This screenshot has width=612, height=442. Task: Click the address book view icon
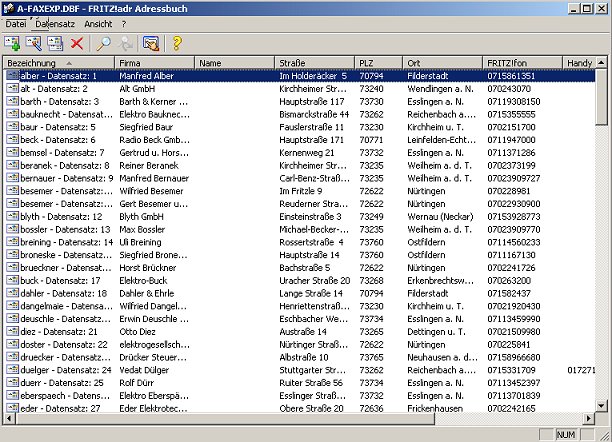[151, 43]
